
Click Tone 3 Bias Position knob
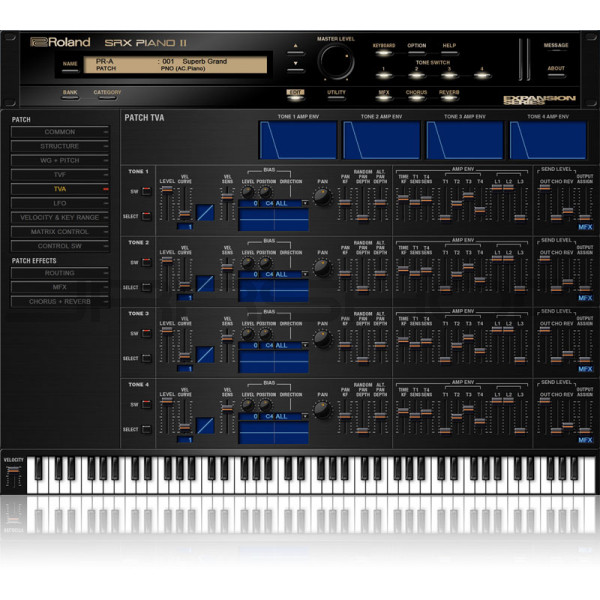[x=266, y=334]
